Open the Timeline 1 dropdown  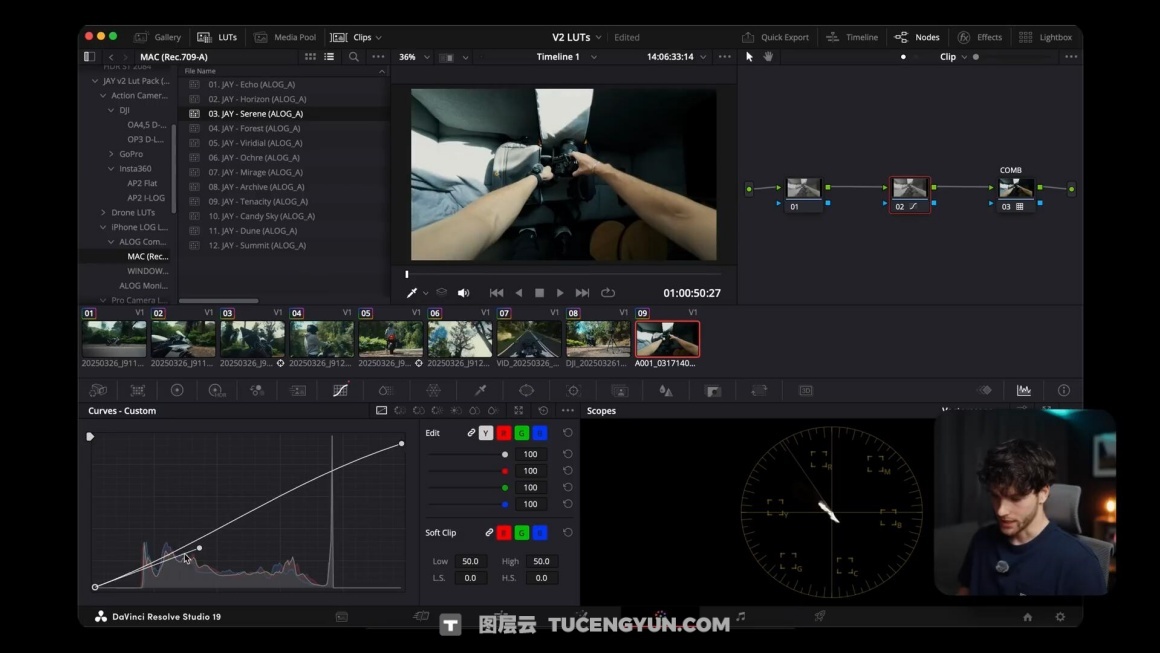(566, 57)
